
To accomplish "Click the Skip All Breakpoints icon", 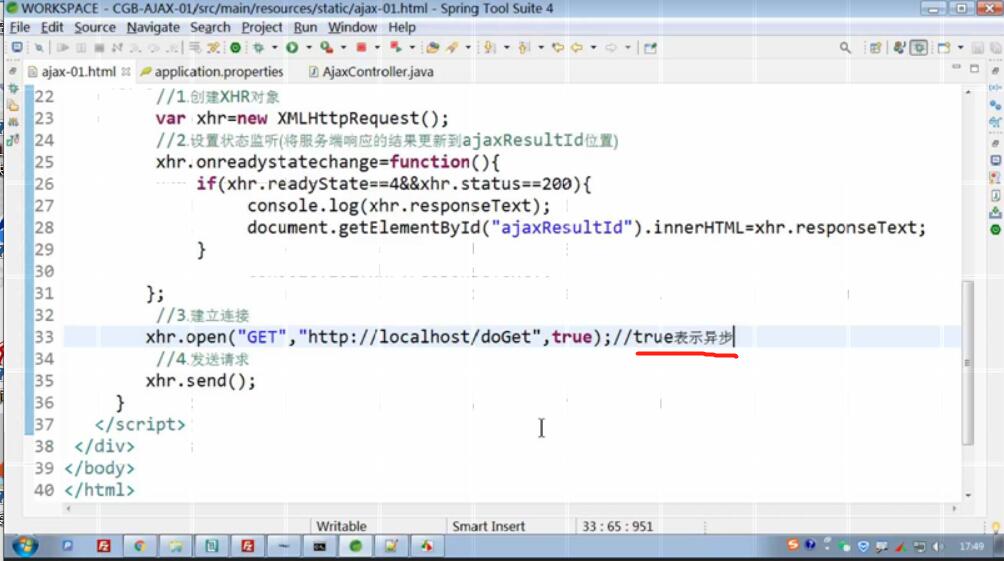I will pyautogui.click(x=38, y=47).
